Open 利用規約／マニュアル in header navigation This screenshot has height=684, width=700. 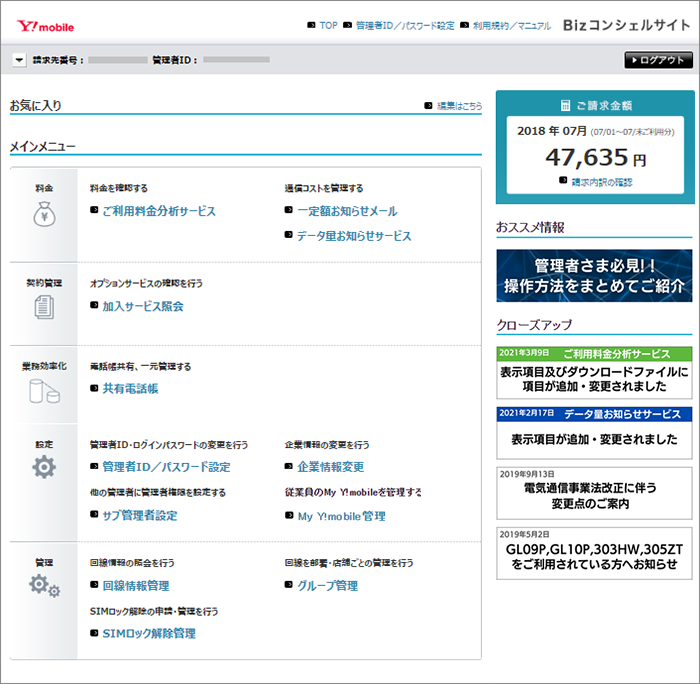point(512,25)
